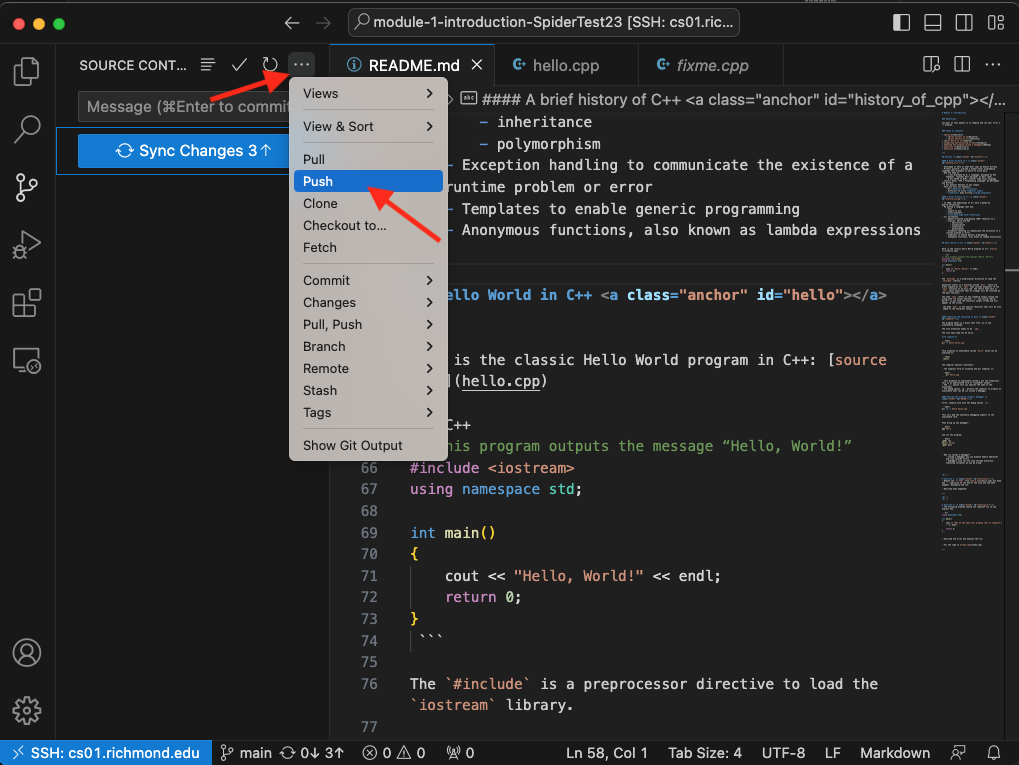Expand the Stash submenu
1019x765 pixels.
[368, 391]
